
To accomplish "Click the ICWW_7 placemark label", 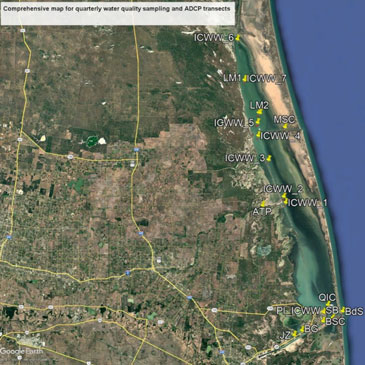I will tap(267, 79).
